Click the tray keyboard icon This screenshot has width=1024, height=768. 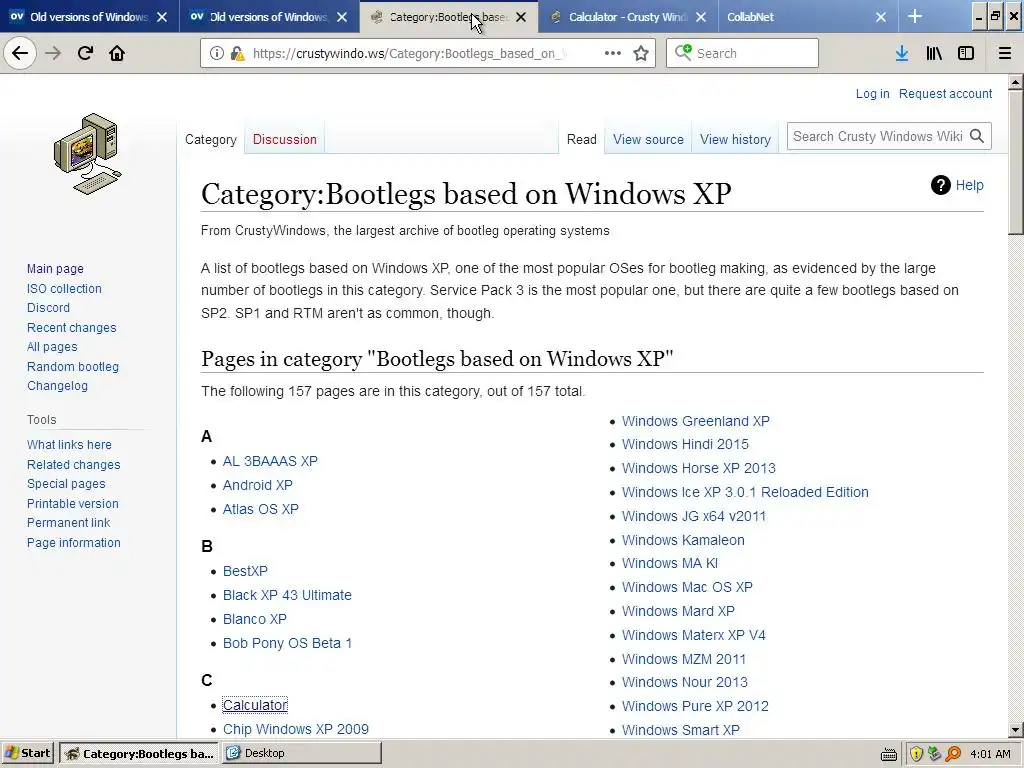coord(889,755)
